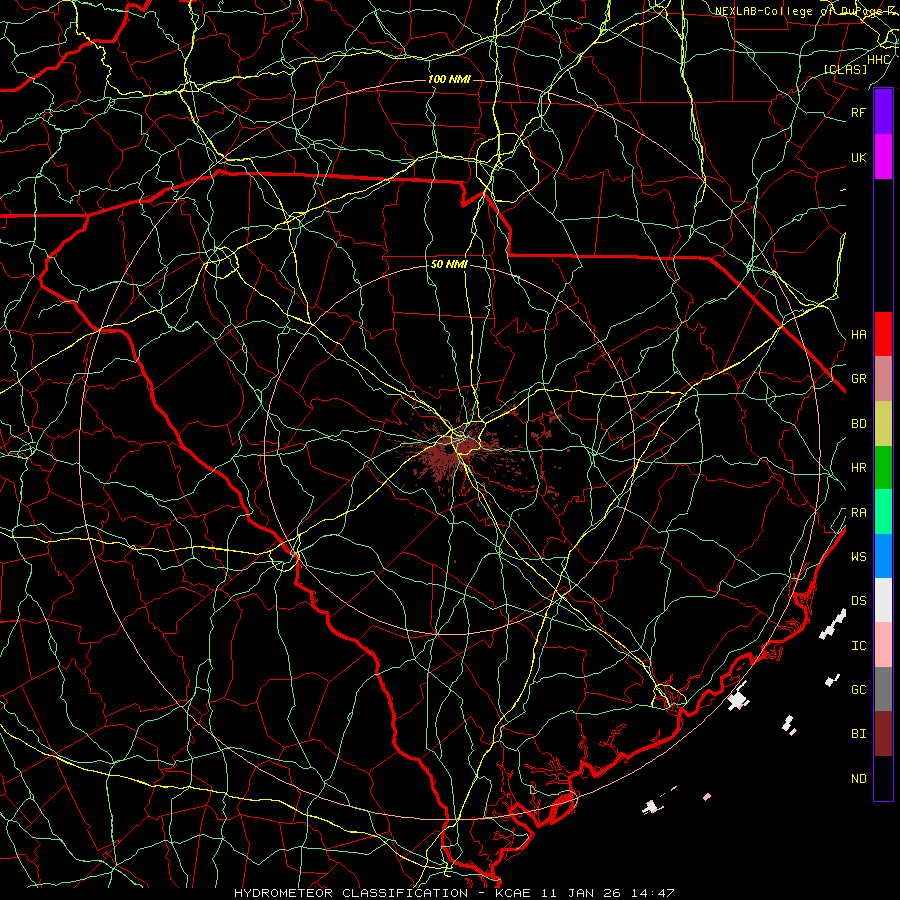Click the "HR" legend label

(858, 468)
